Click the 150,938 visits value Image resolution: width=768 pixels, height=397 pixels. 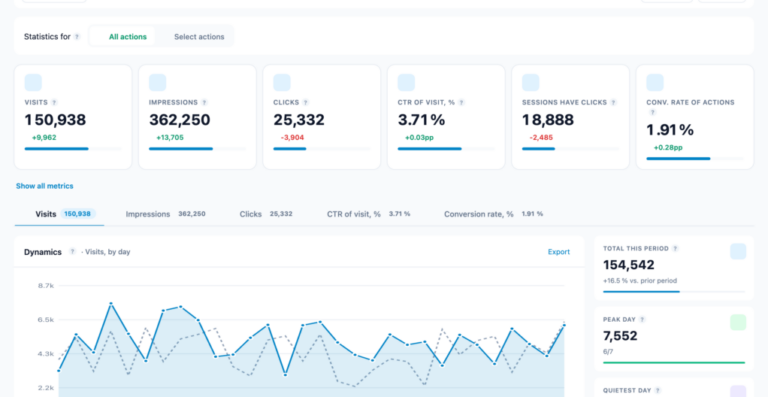(x=55, y=120)
